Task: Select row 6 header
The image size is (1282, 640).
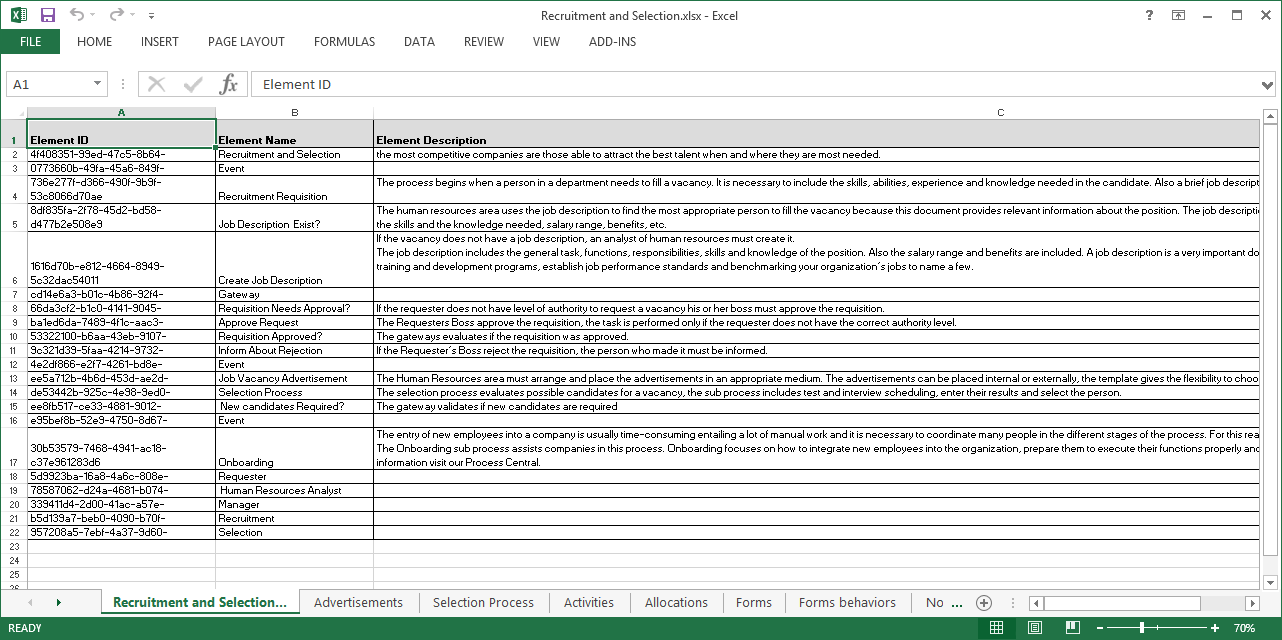Action: pos(13,260)
